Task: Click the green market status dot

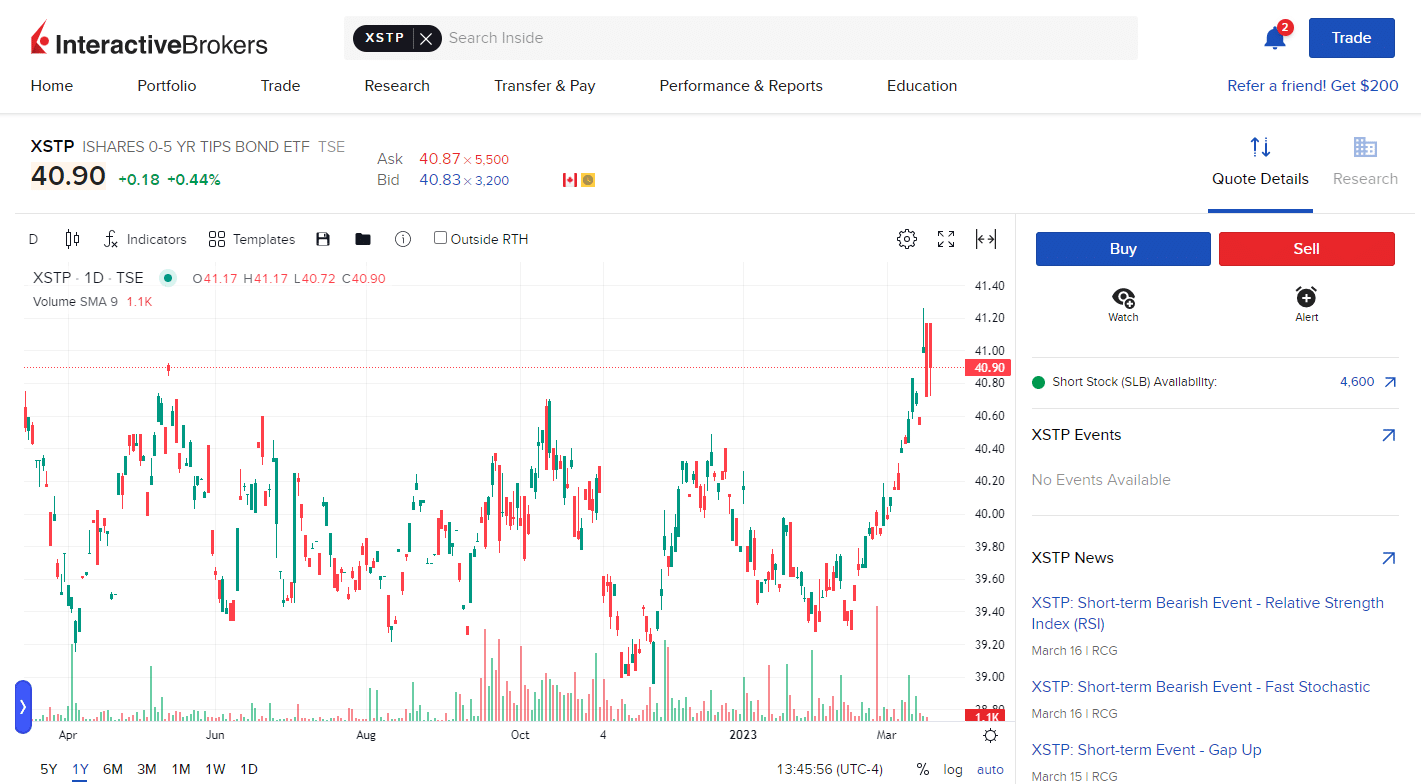Action: pyautogui.click(x=167, y=278)
